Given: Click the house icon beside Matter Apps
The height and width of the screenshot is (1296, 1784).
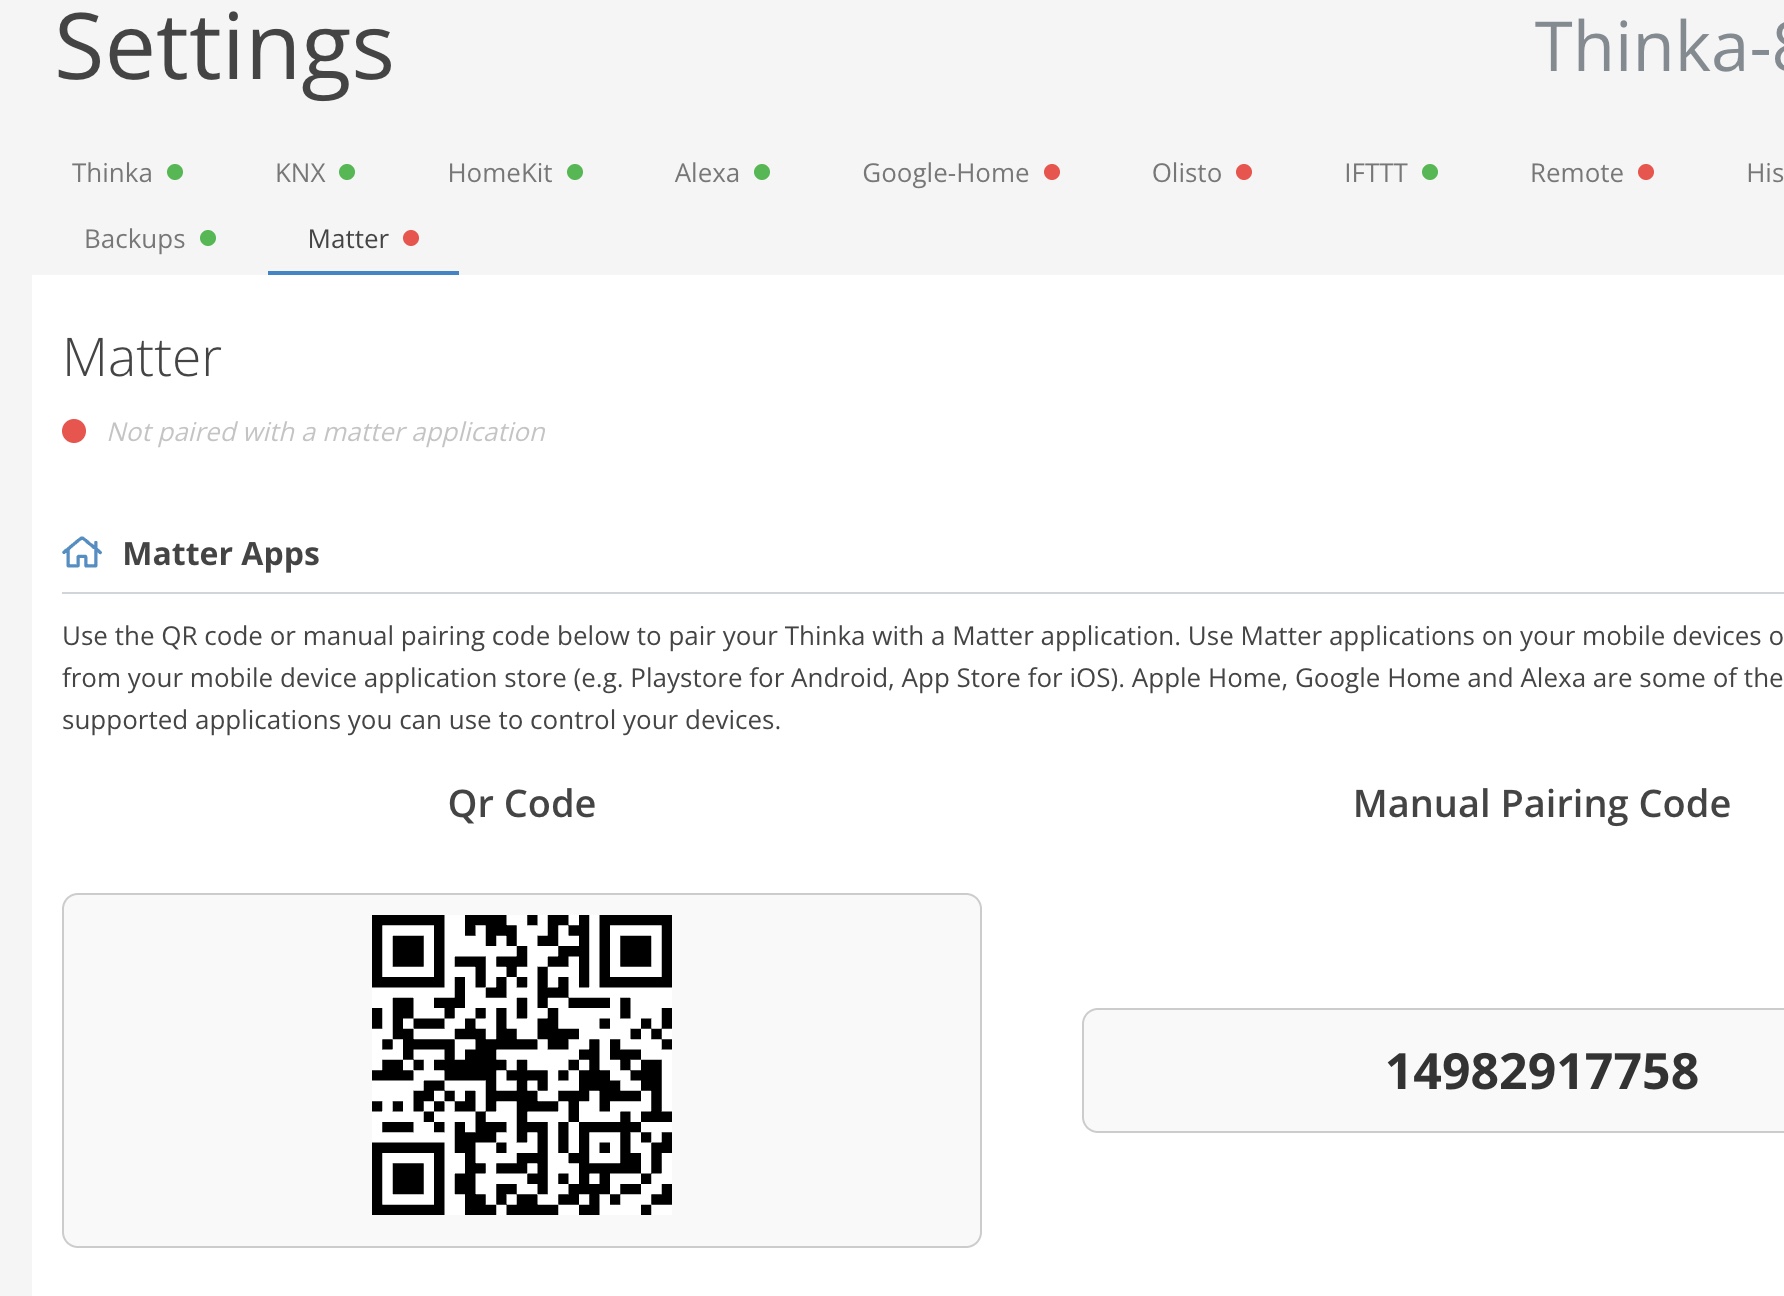Looking at the screenshot, I should pyautogui.click(x=82, y=553).
